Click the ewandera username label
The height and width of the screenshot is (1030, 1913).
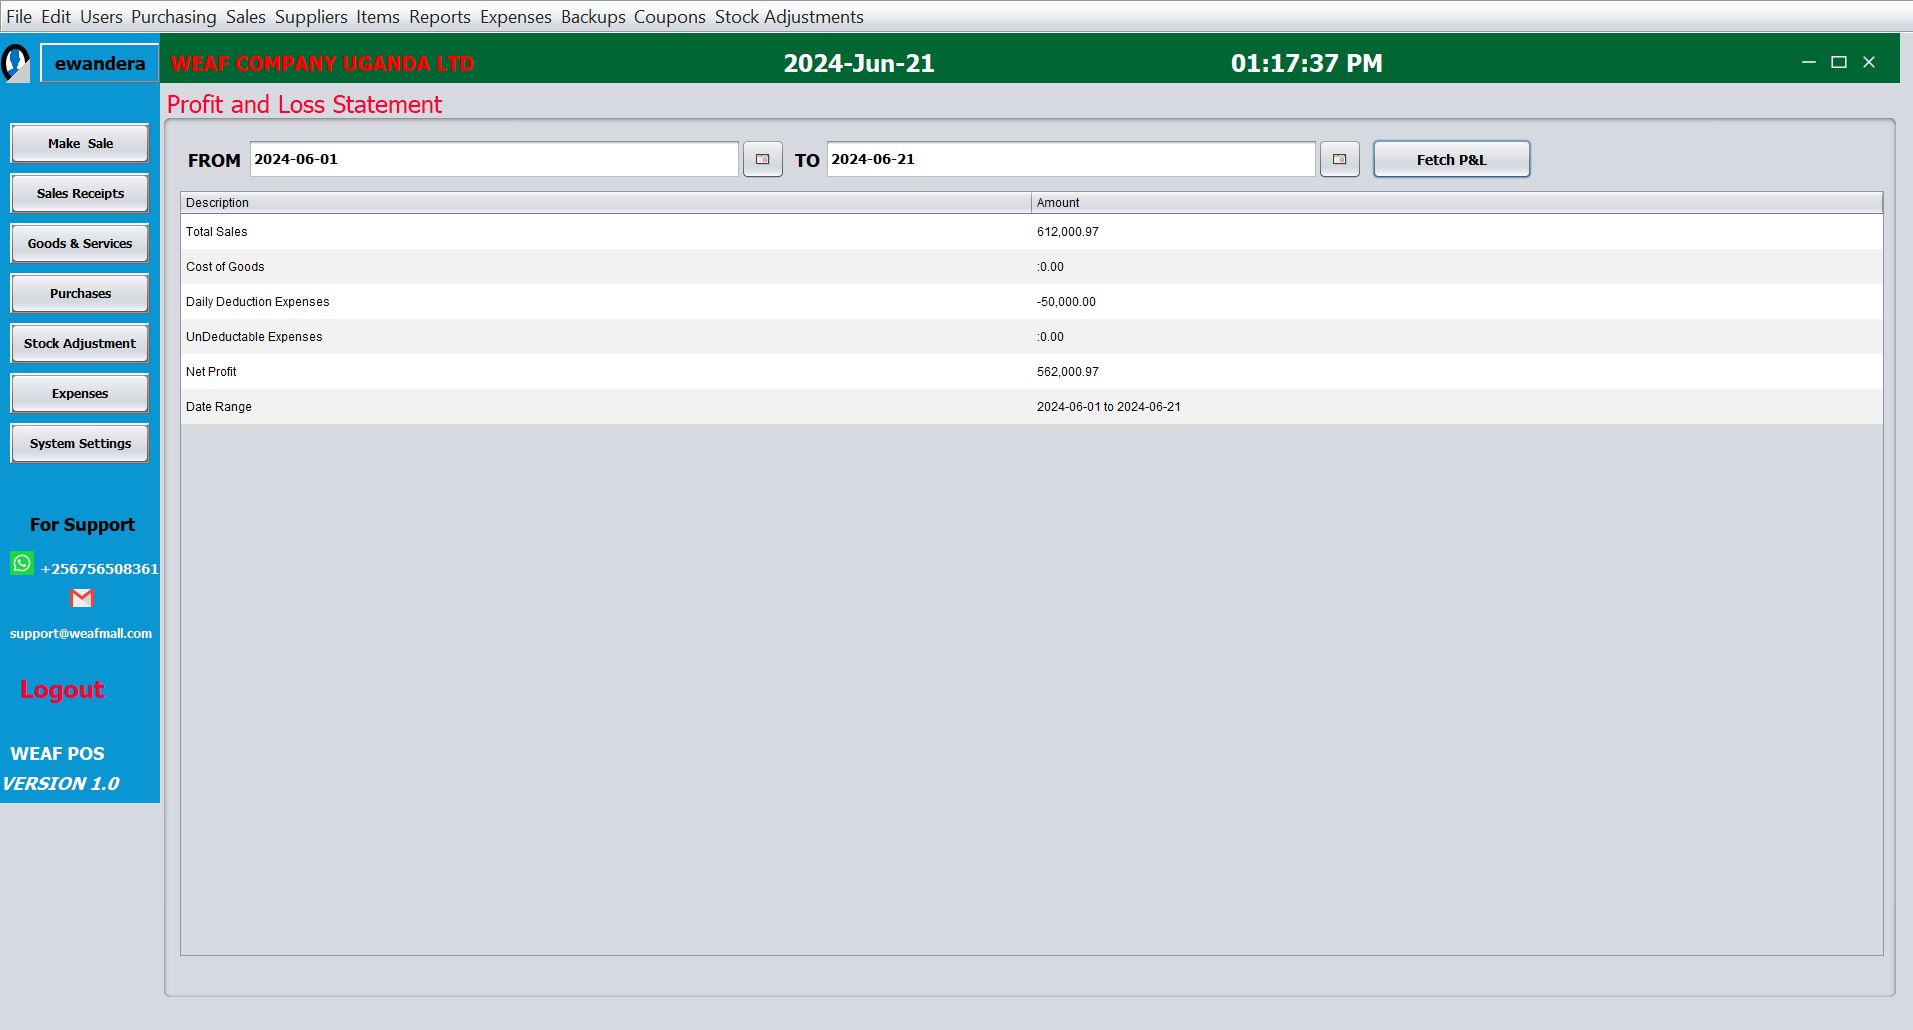pyautogui.click(x=100, y=63)
